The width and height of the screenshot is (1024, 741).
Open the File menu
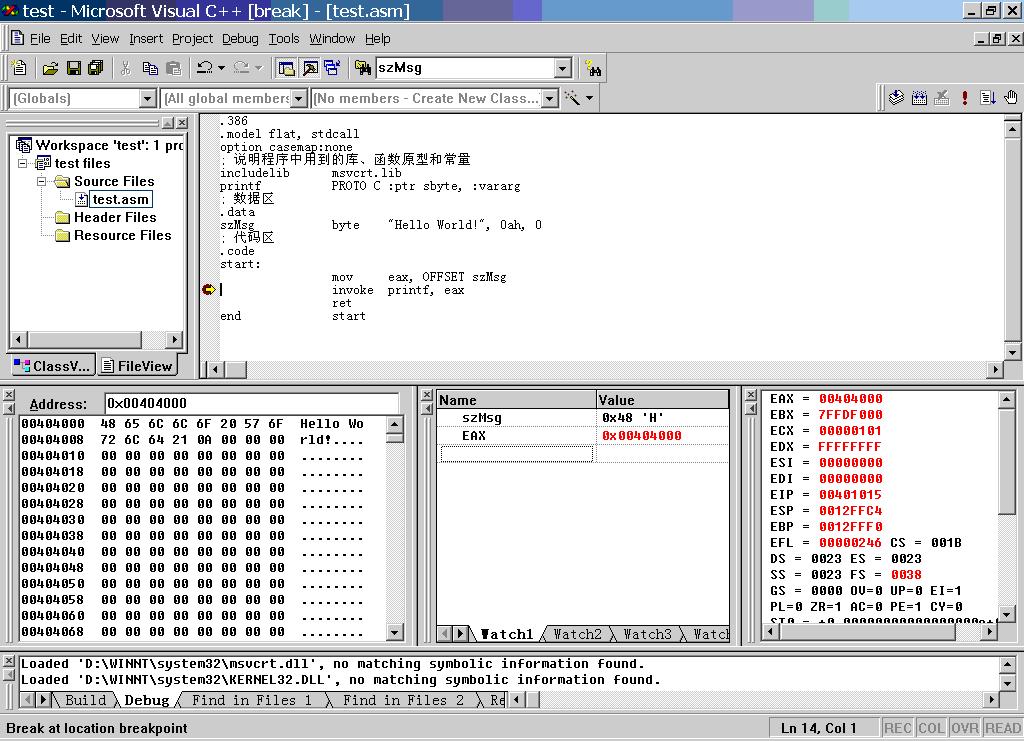click(40, 39)
